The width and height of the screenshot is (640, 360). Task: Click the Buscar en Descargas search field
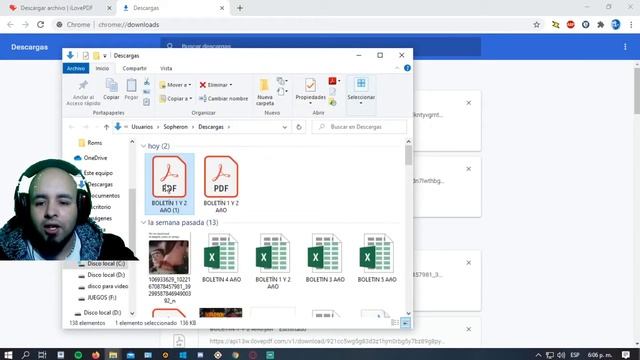[359, 127]
